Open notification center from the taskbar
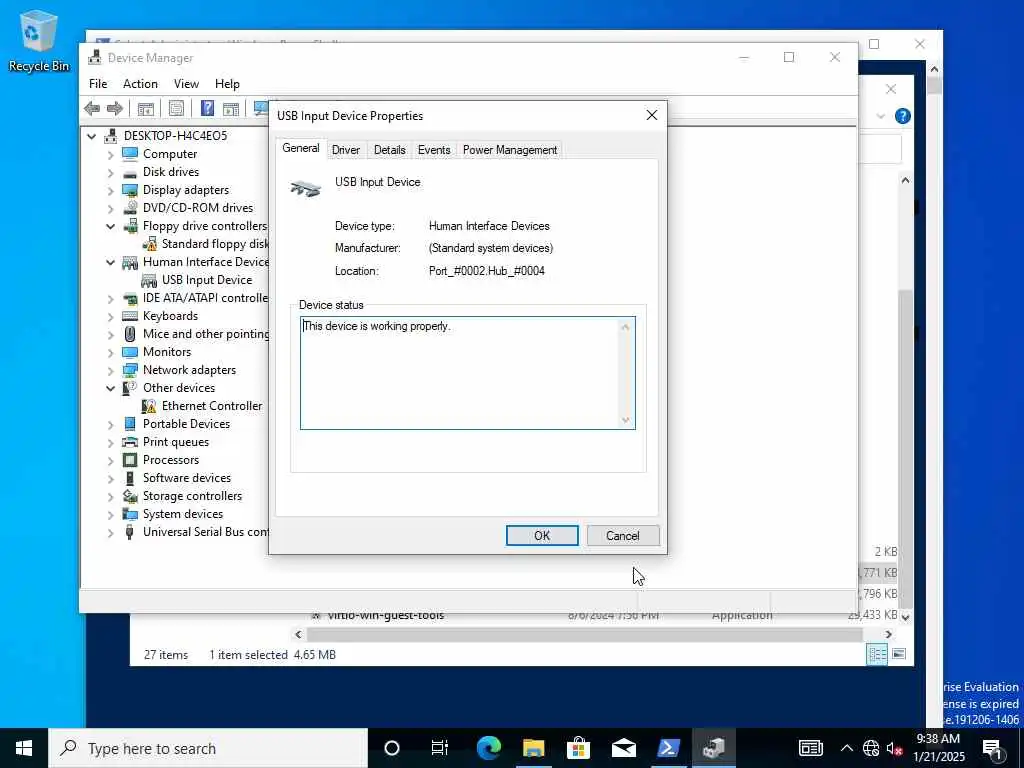 click(x=992, y=748)
